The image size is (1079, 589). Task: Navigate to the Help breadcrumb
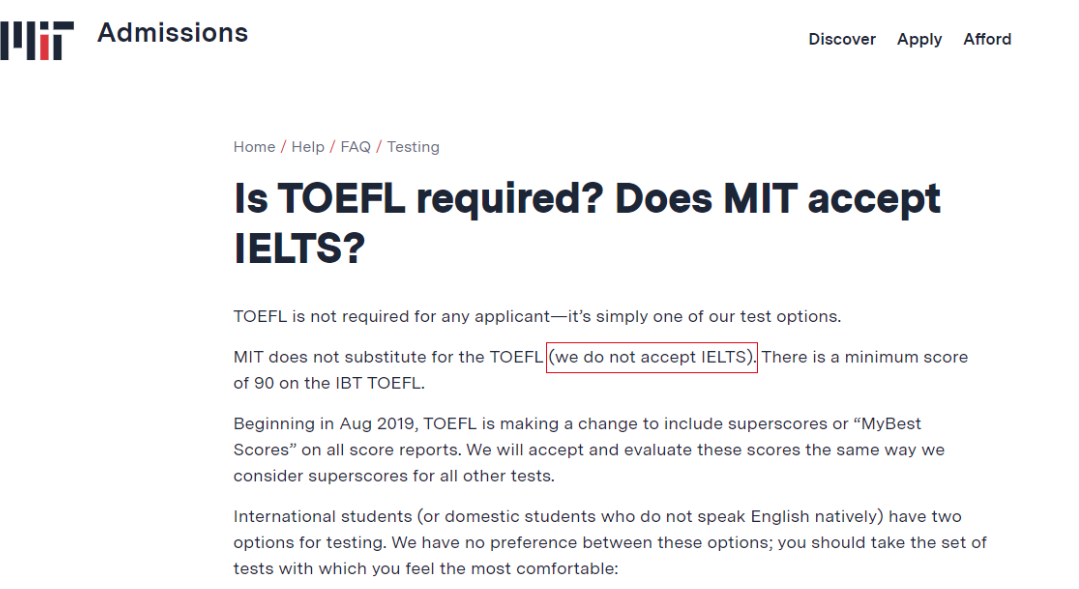pos(308,147)
